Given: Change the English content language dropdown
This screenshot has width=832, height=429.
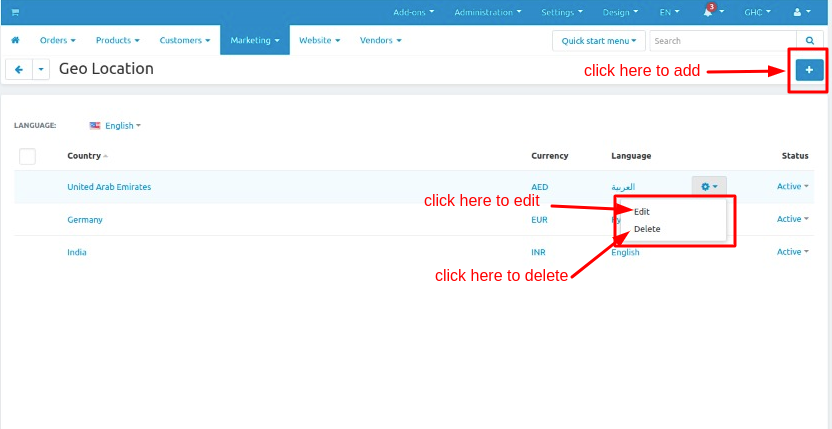Looking at the screenshot, I should coord(123,126).
